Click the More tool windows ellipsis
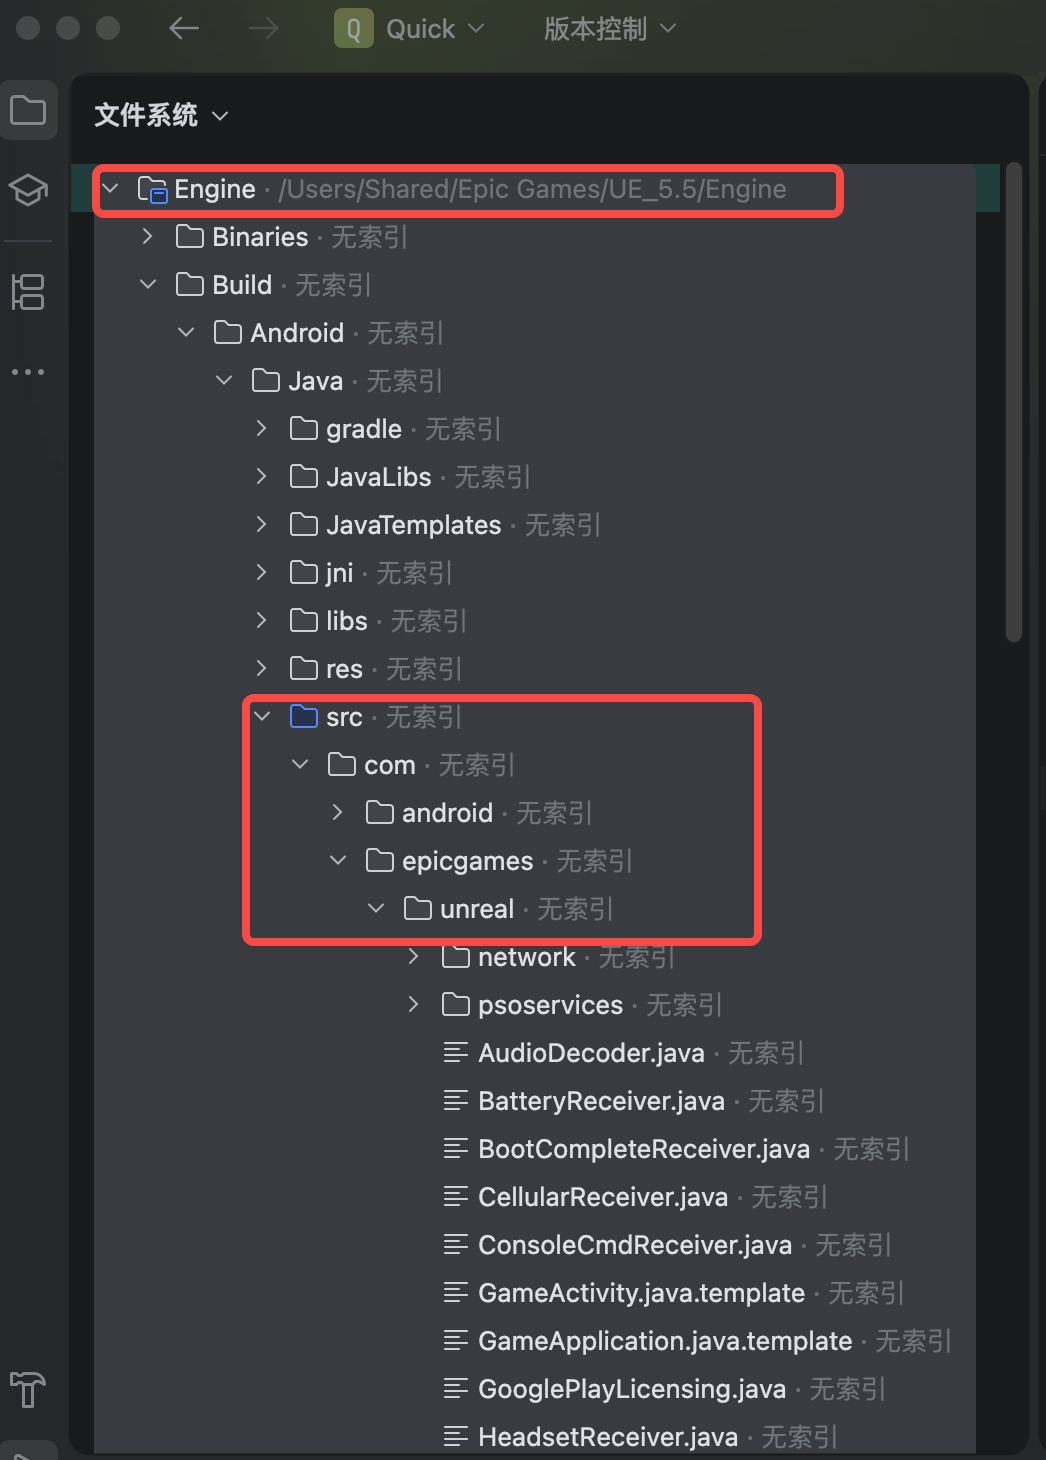This screenshot has height=1460, width=1046. pos(28,372)
